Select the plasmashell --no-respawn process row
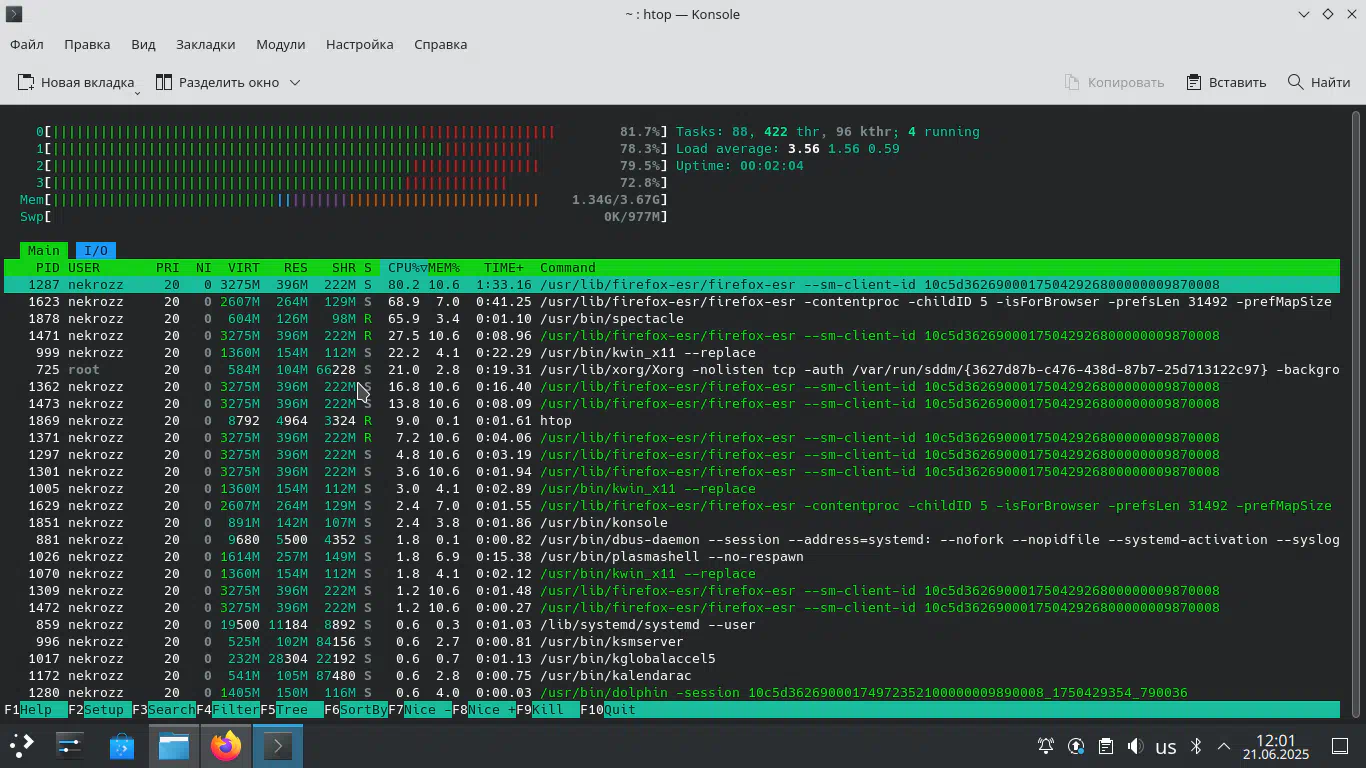 [672, 556]
